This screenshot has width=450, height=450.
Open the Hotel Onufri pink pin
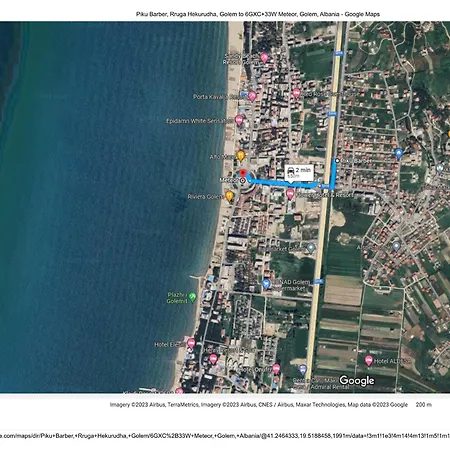tap(276, 369)
